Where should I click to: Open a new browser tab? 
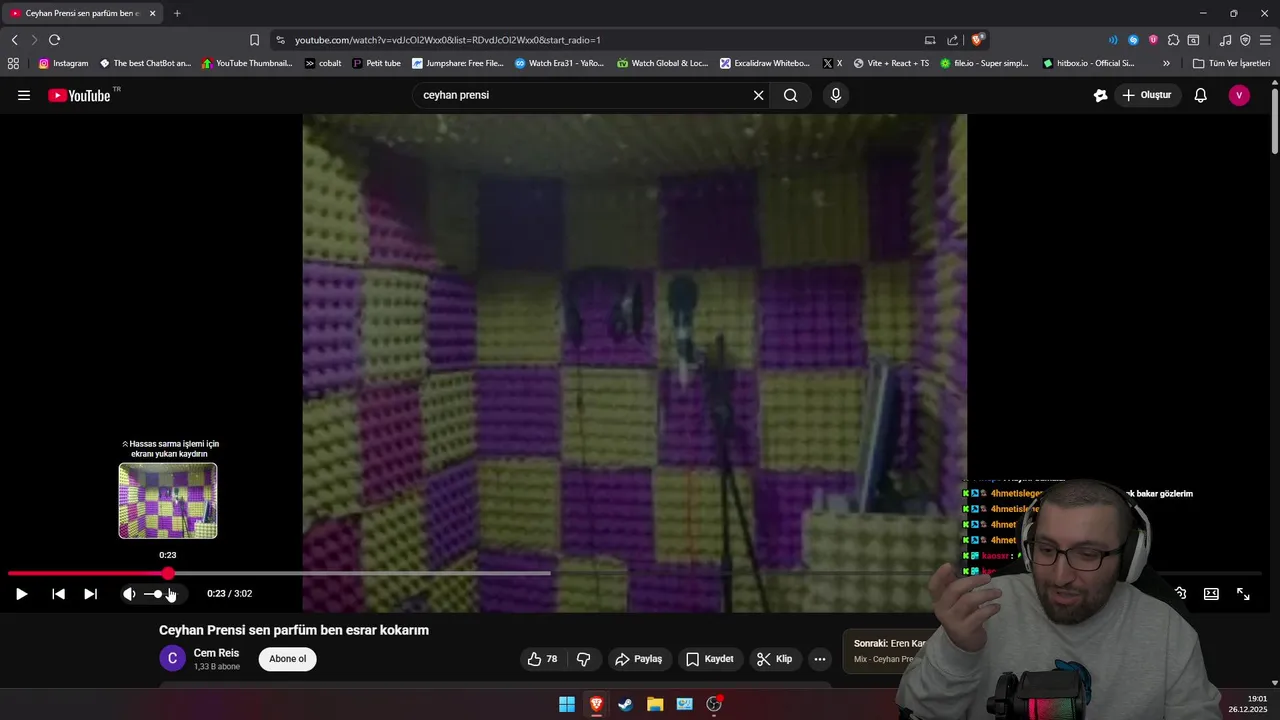tap(177, 13)
